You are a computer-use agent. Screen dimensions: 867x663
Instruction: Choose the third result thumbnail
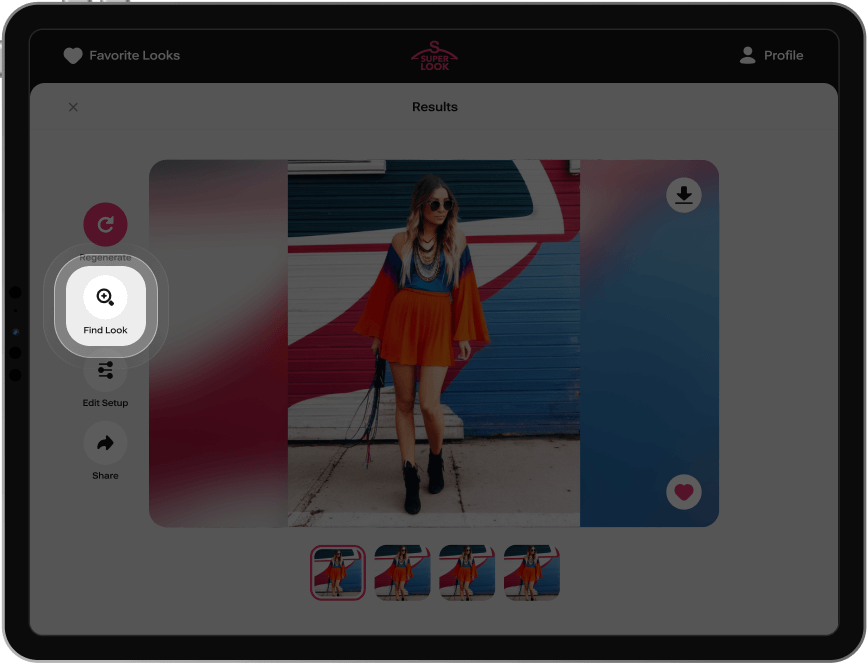(x=467, y=573)
